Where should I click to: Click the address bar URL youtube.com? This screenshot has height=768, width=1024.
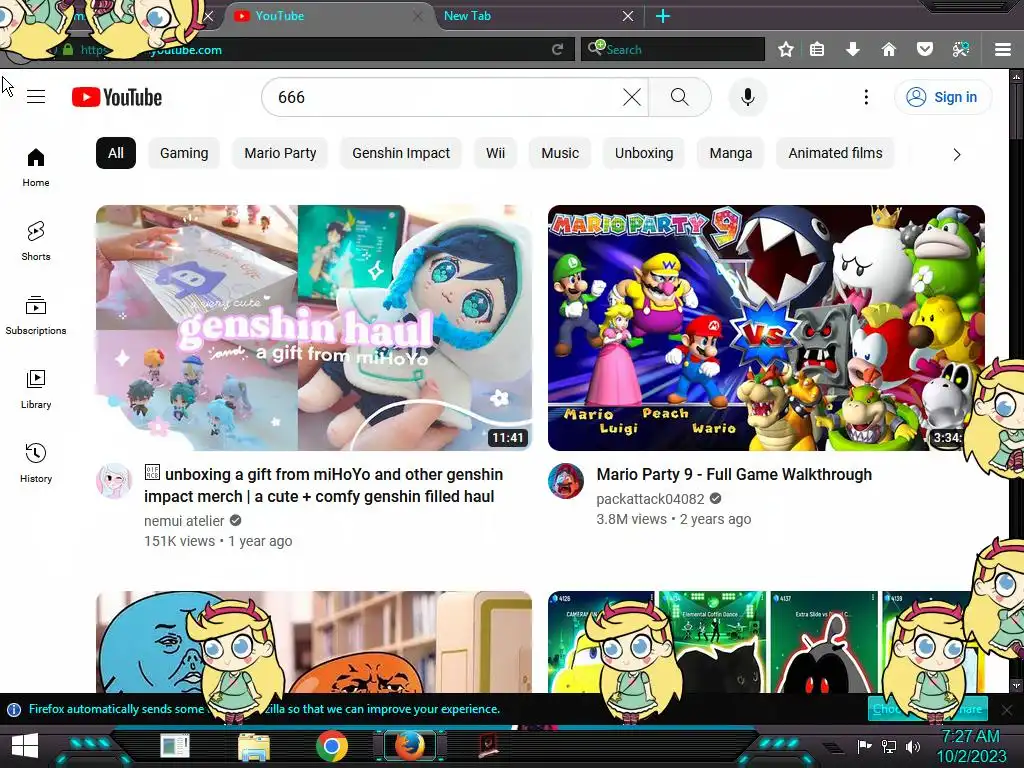click(x=186, y=50)
